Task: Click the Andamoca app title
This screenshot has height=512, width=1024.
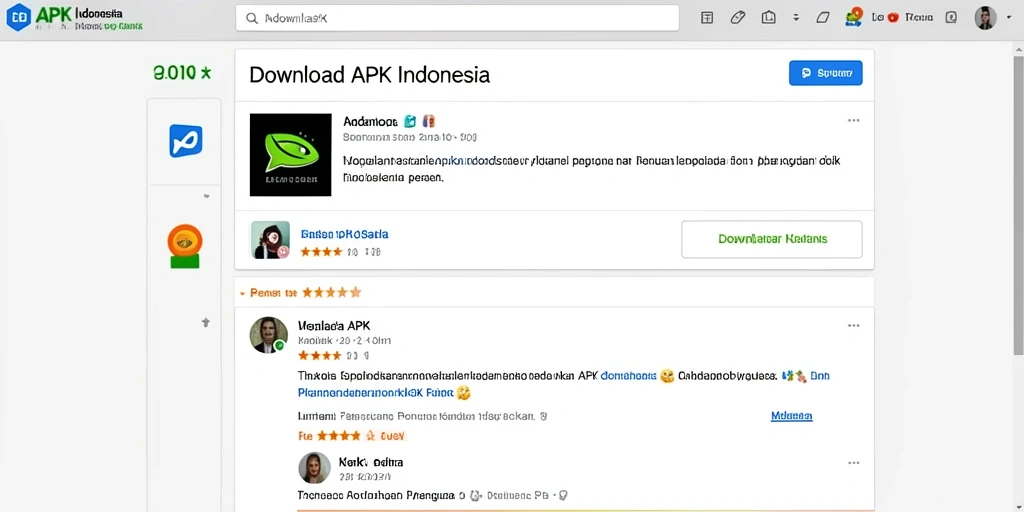Action: (x=370, y=121)
